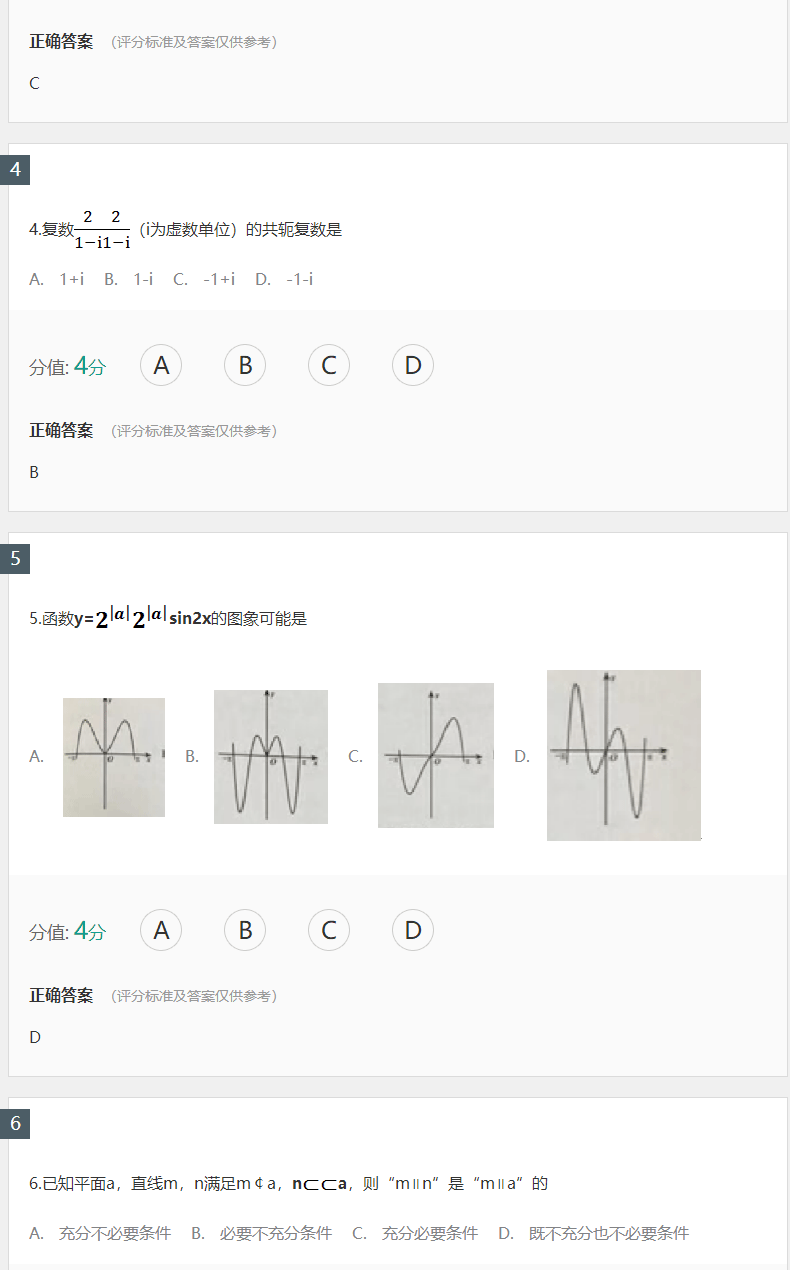This screenshot has width=790, height=1270.
Task: Select answer circle D for question 4
Action: point(412,365)
